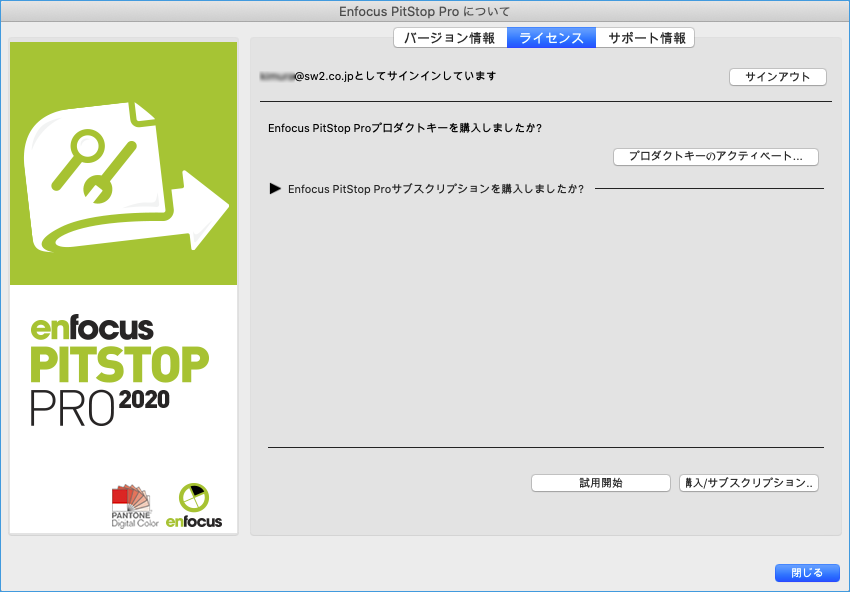Click the Pantone Digital Color logo
850x592 pixels.
pos(134,506)
